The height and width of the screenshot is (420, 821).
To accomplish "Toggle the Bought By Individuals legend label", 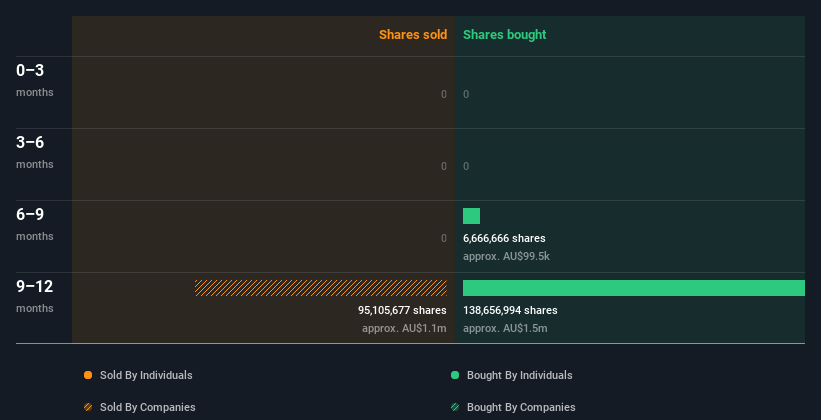I will (519, 375).
